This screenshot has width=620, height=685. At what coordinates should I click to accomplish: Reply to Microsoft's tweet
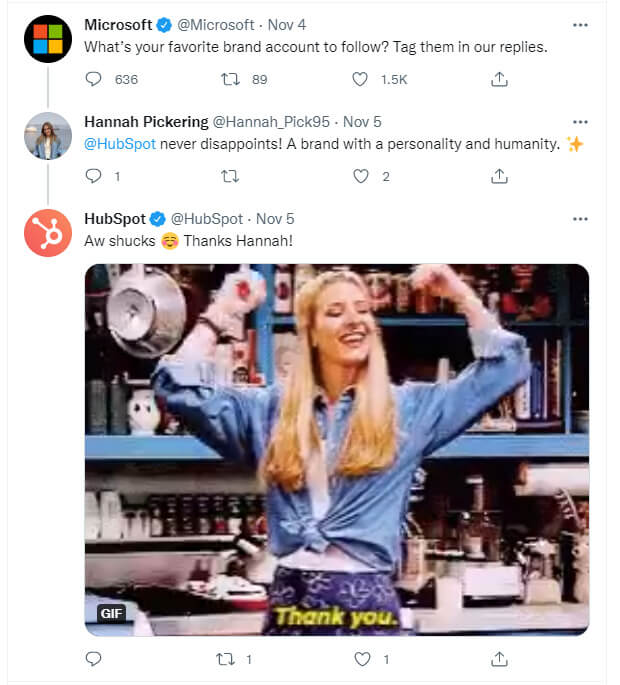(x=94, y=79)
